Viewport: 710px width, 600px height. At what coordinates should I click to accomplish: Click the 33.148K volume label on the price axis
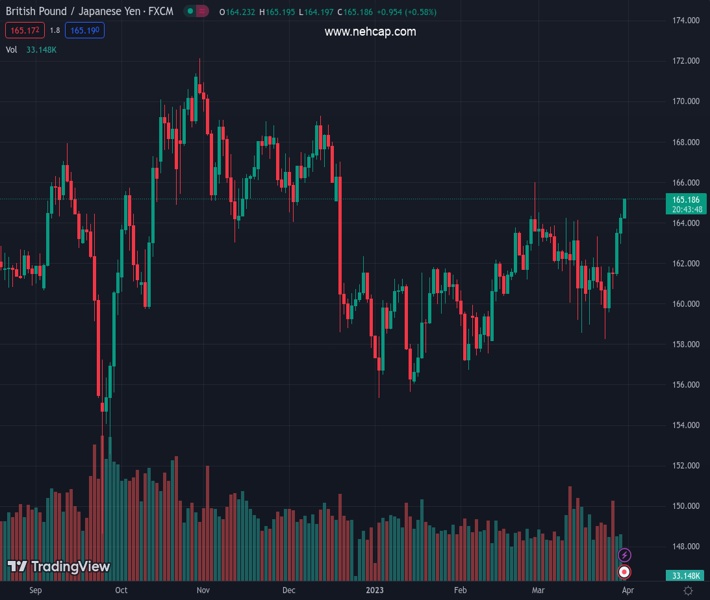tap(687, 576)
